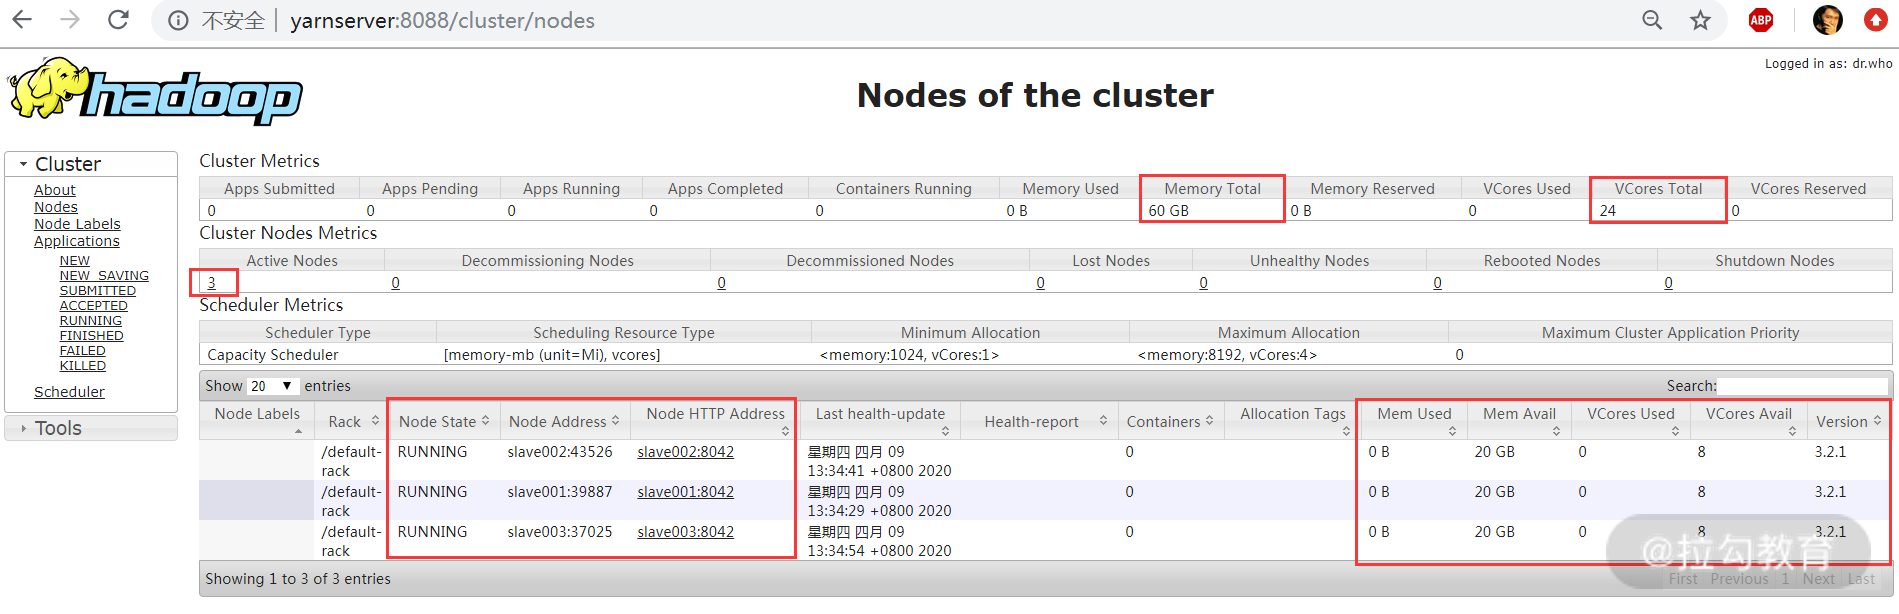1899x614 pixels.
Task: Open the Nodes link in sidebar
Action: point(56,207)
